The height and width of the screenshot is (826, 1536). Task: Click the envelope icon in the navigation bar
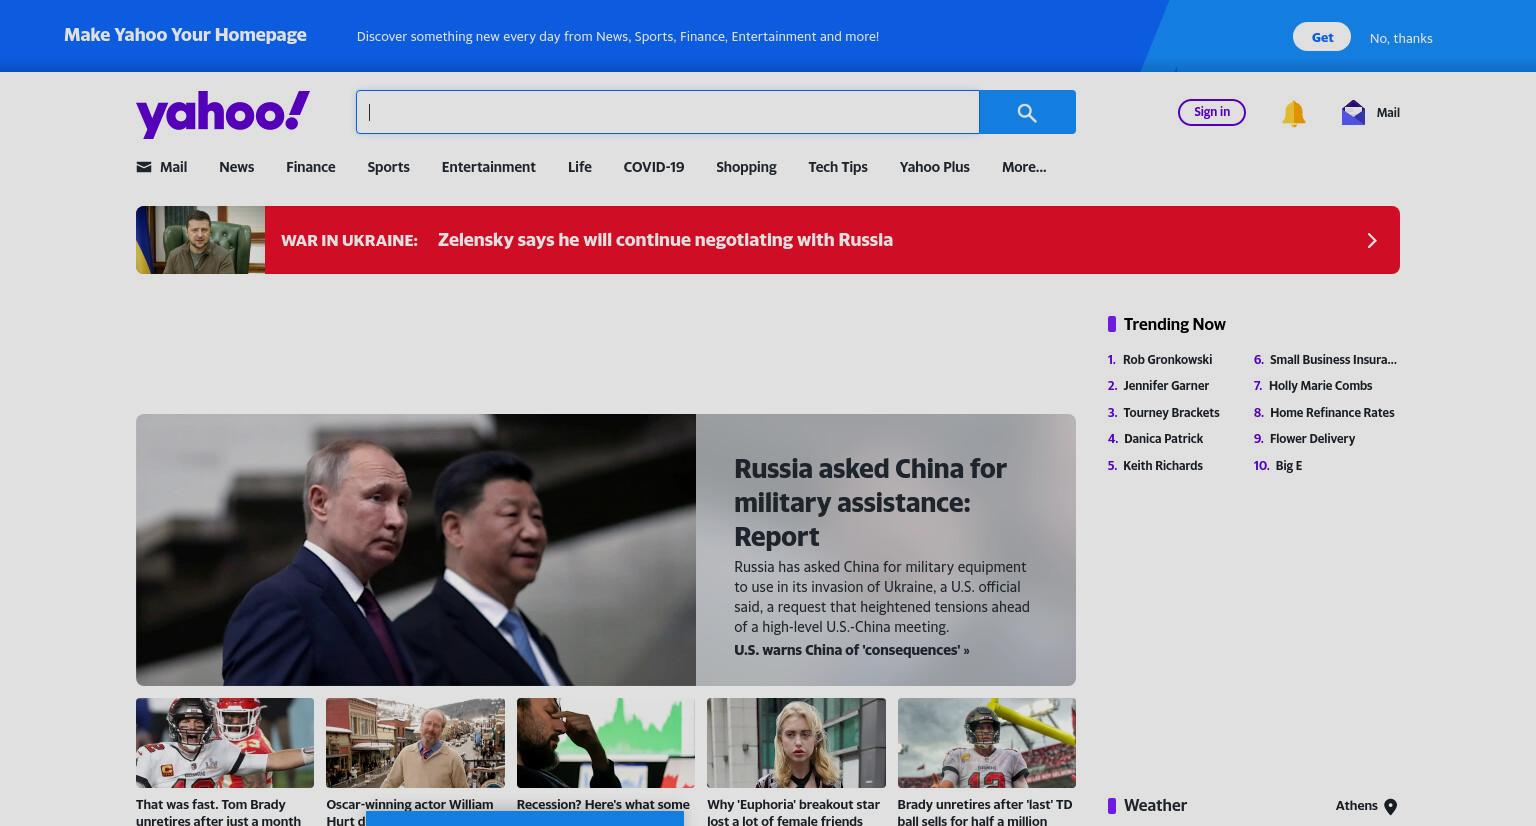pyautogui.click(x=144, y=167)
